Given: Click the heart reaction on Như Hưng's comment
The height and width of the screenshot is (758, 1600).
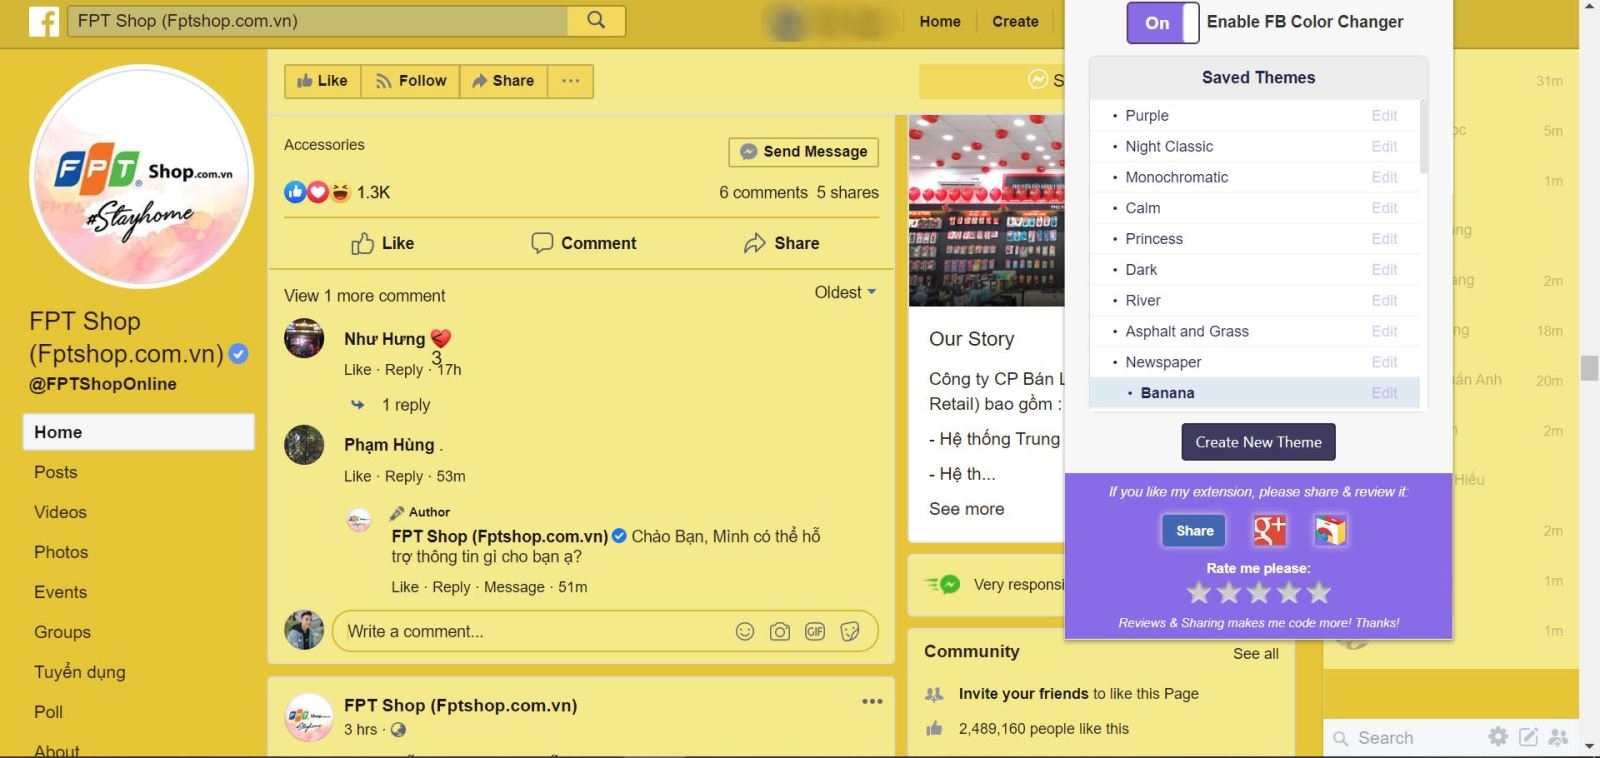Looking at the screenshot, I should (x=440, y=339).
